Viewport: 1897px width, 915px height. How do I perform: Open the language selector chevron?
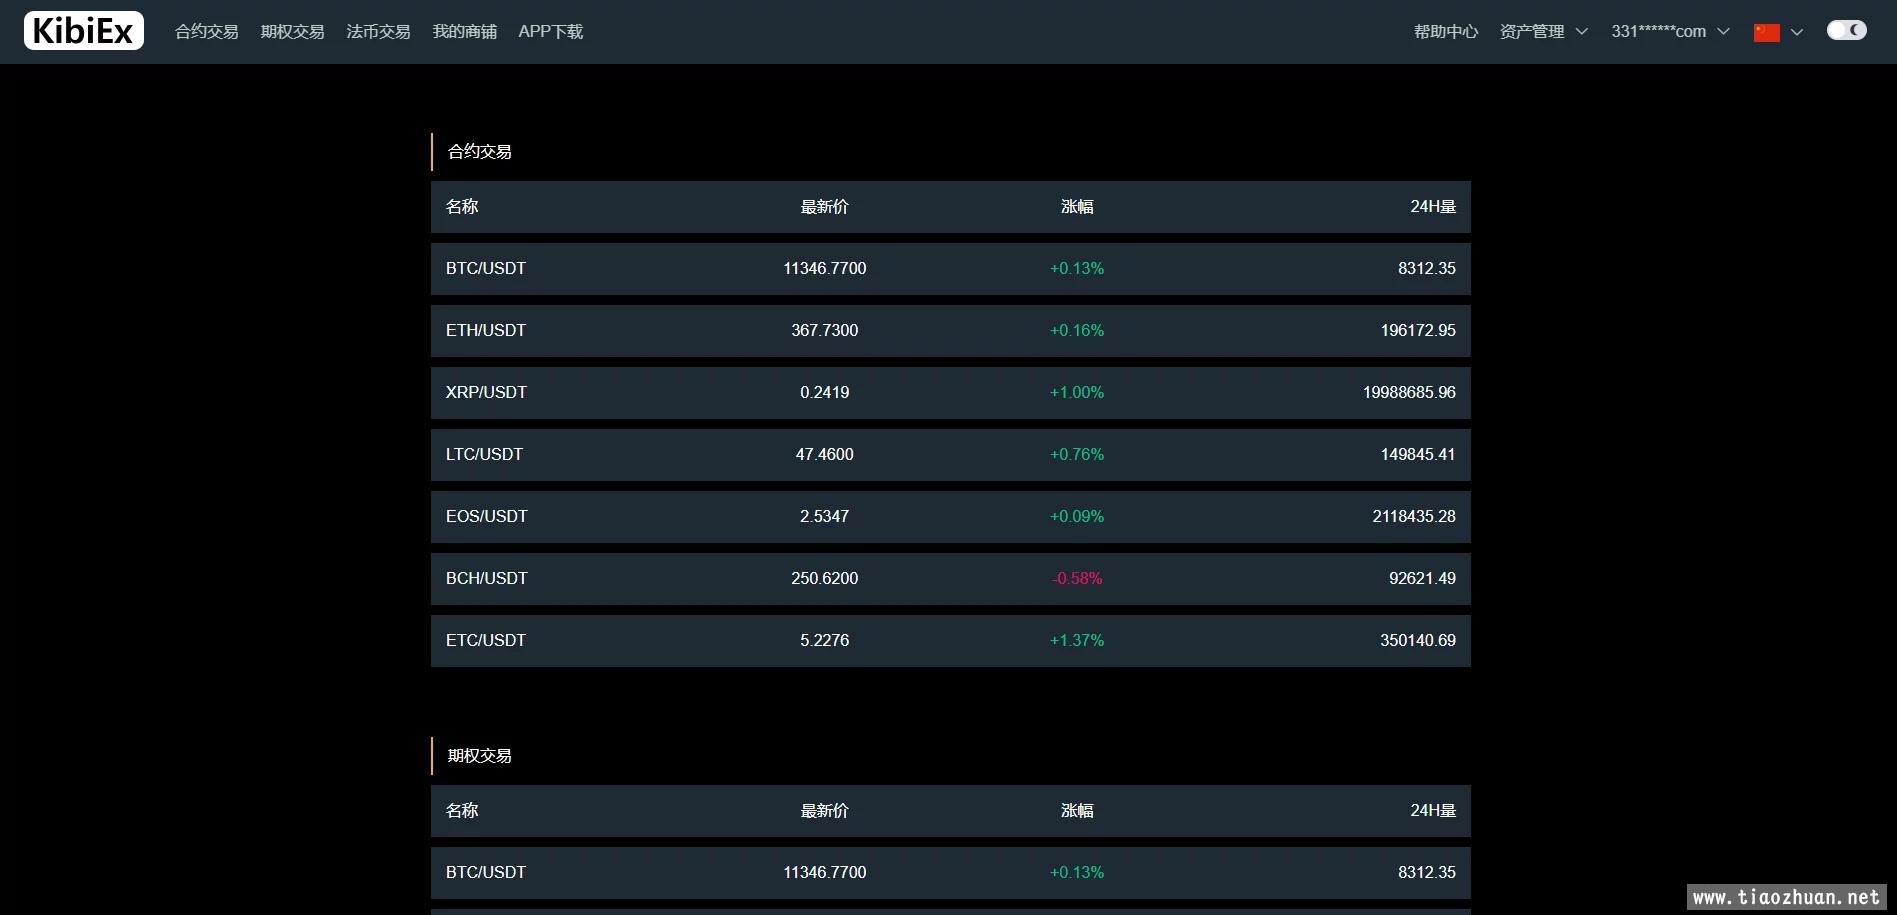[x=1797, y=32]
